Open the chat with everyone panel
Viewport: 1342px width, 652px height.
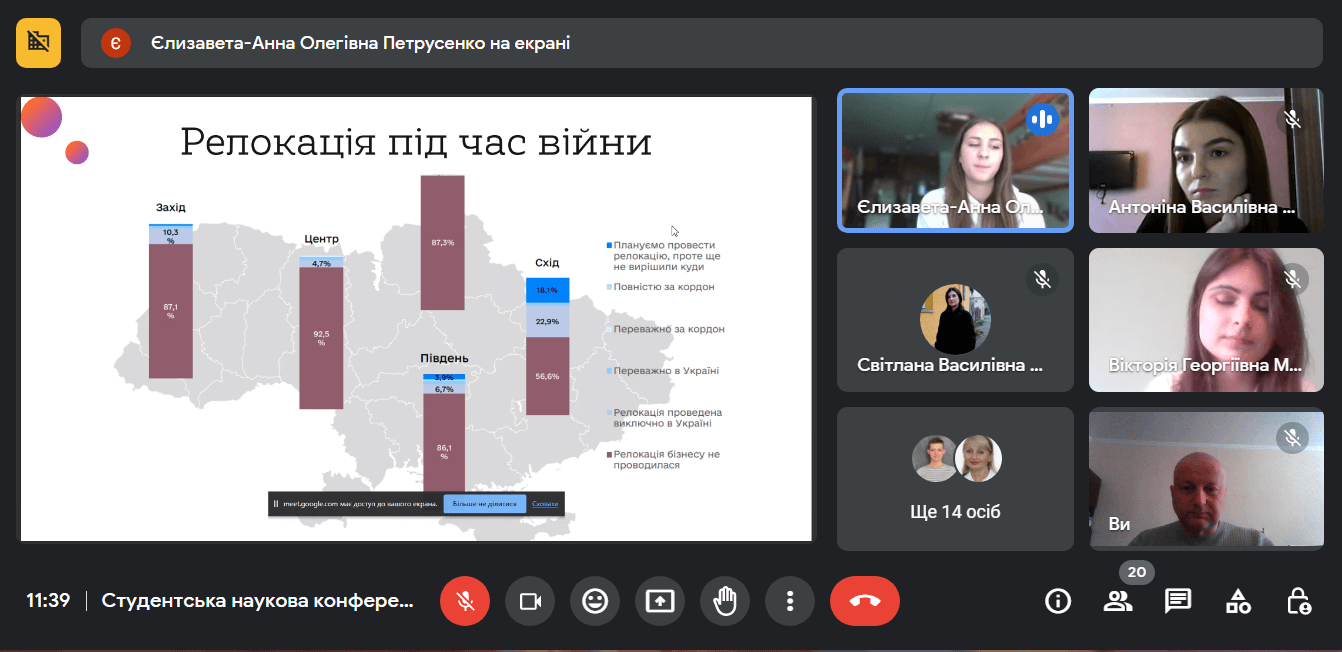tap(1178, 601)
